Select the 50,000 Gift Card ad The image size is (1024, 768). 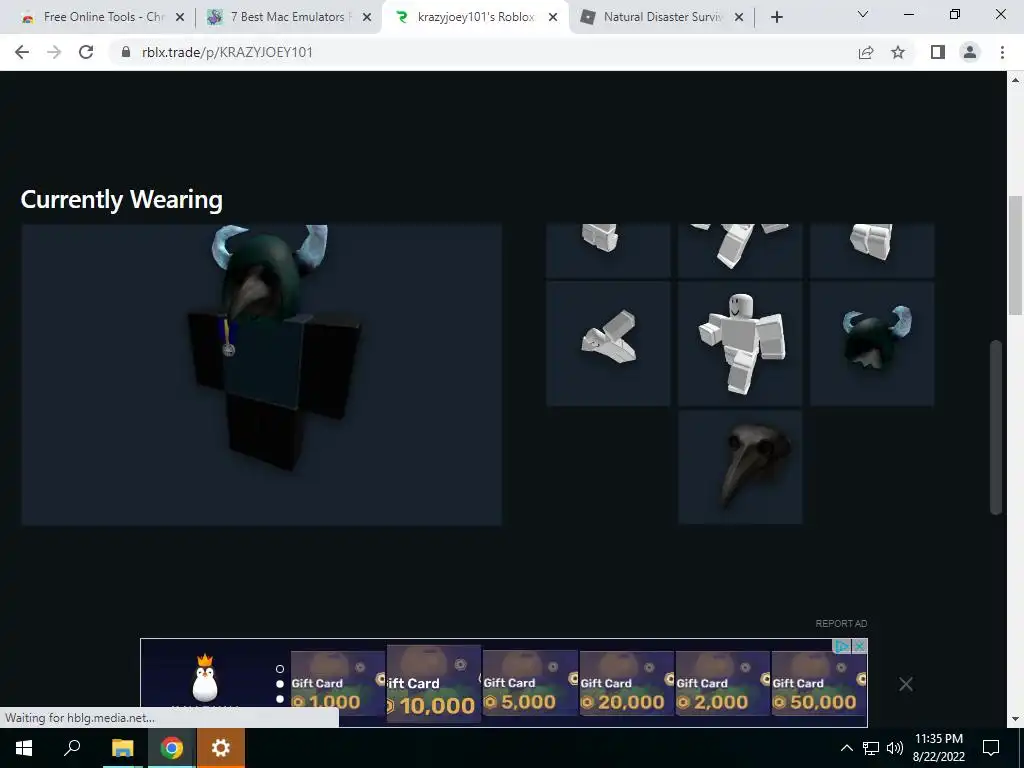click(x=819, y=683)
